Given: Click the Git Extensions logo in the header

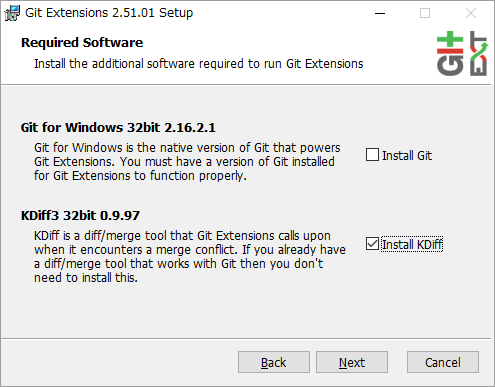Looking at the screenshot, I should (462, 54).
